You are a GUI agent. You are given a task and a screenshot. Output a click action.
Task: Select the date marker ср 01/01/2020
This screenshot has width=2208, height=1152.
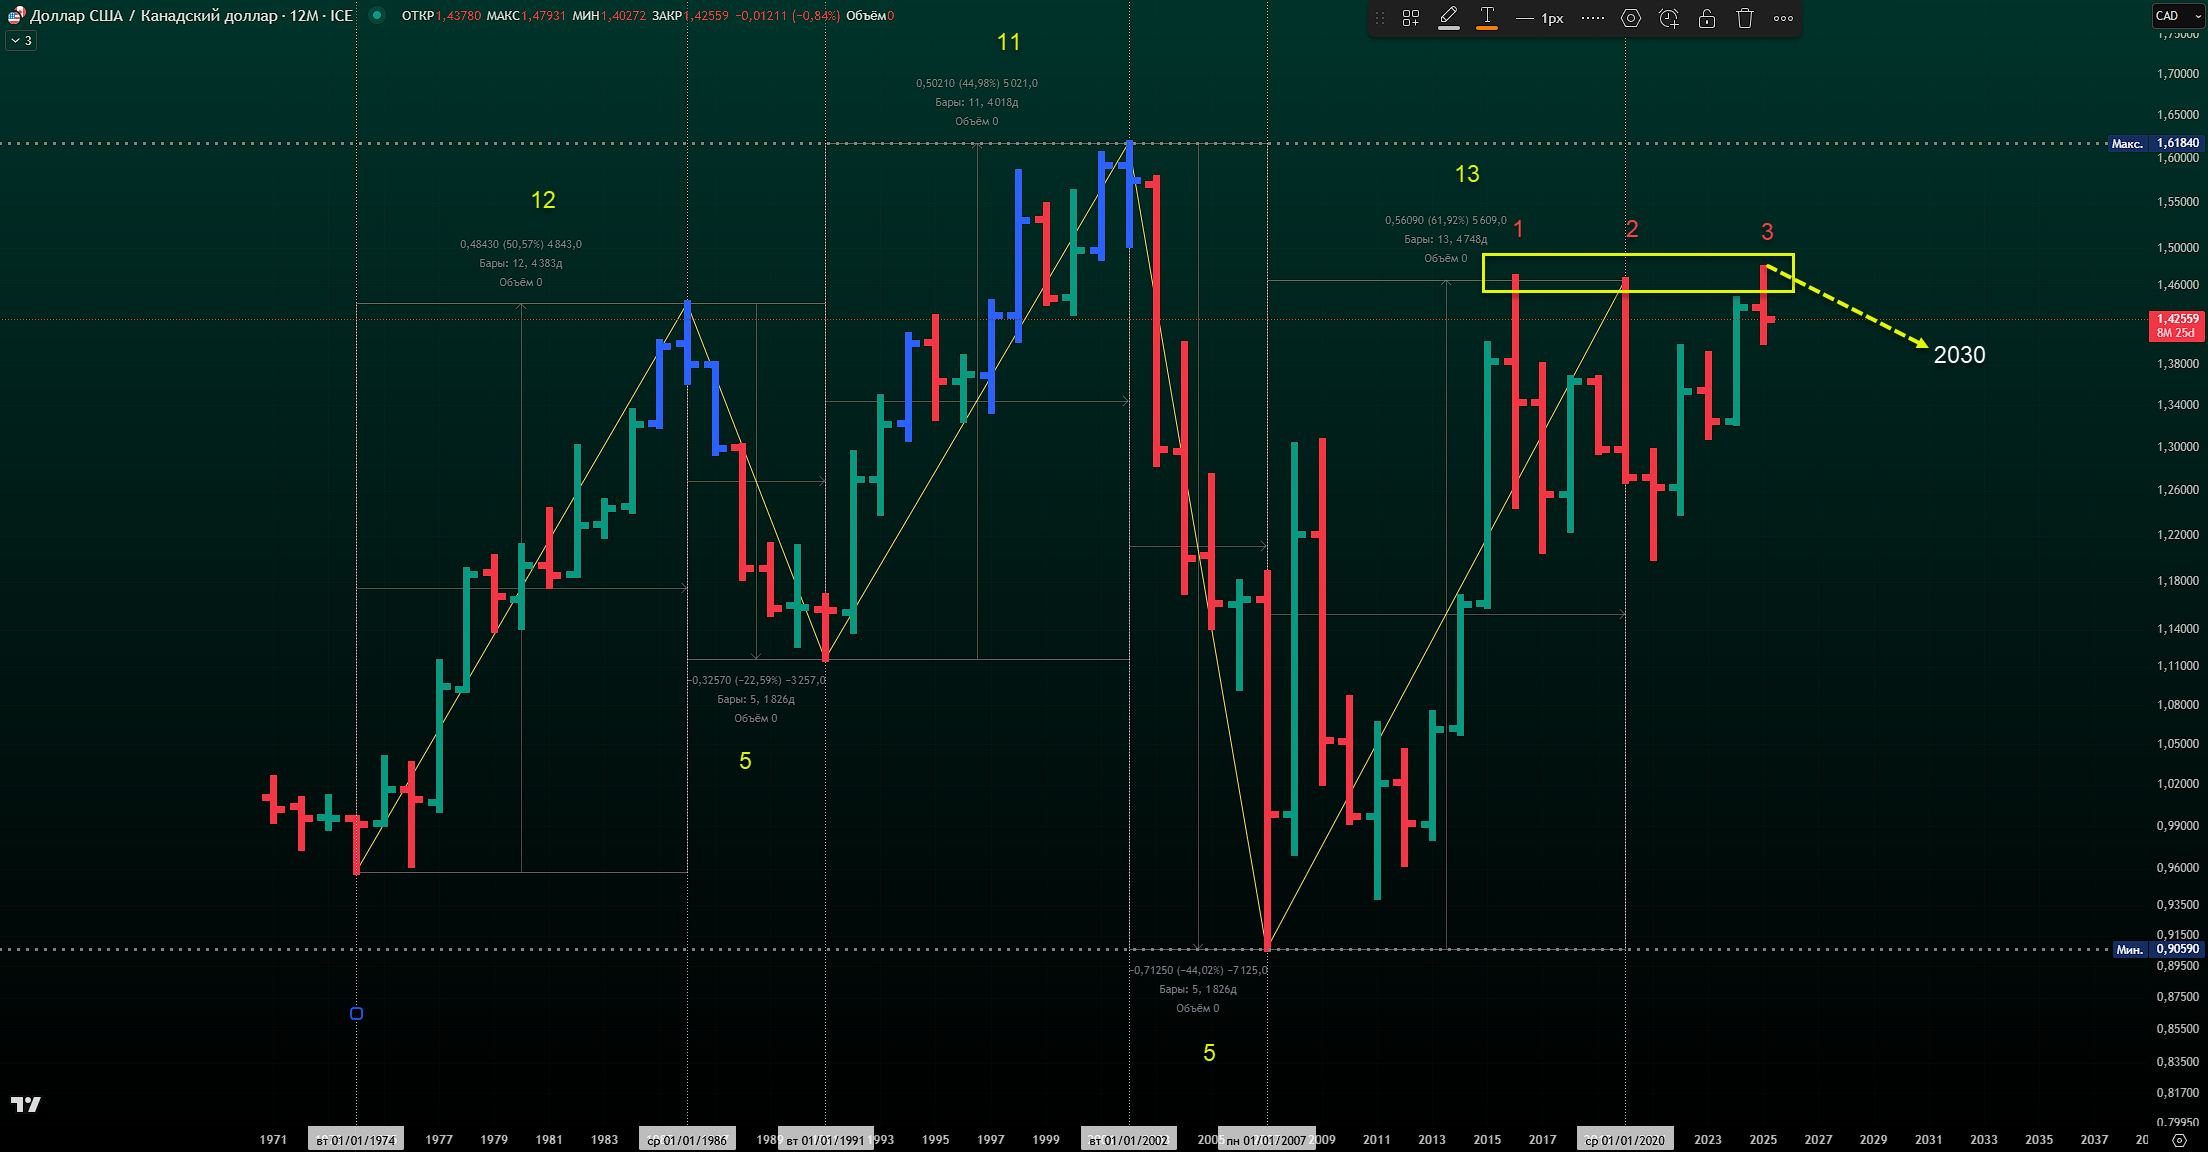(1625, 1140)
